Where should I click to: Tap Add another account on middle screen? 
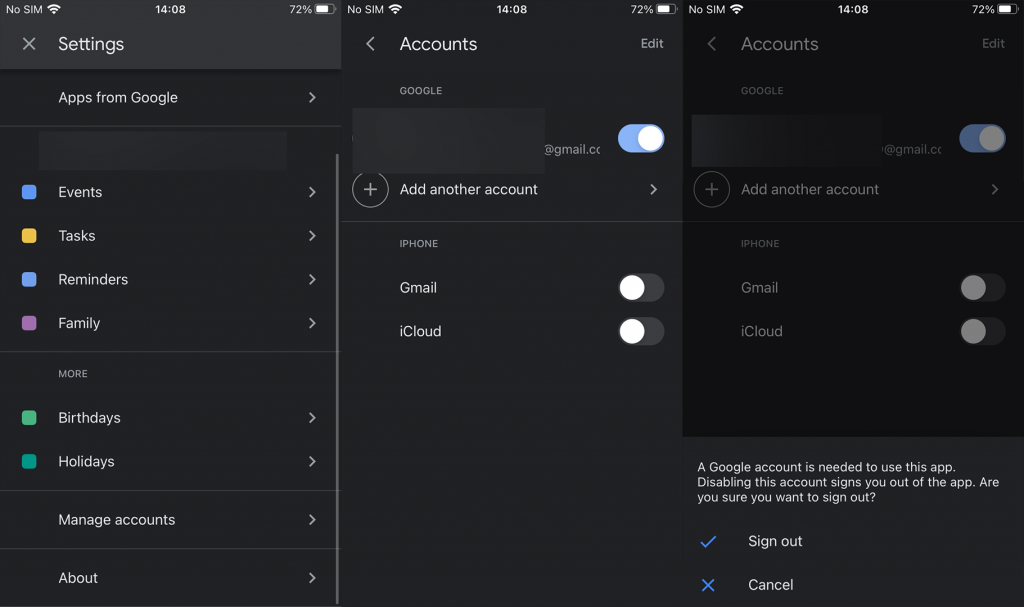click(468, 189)
